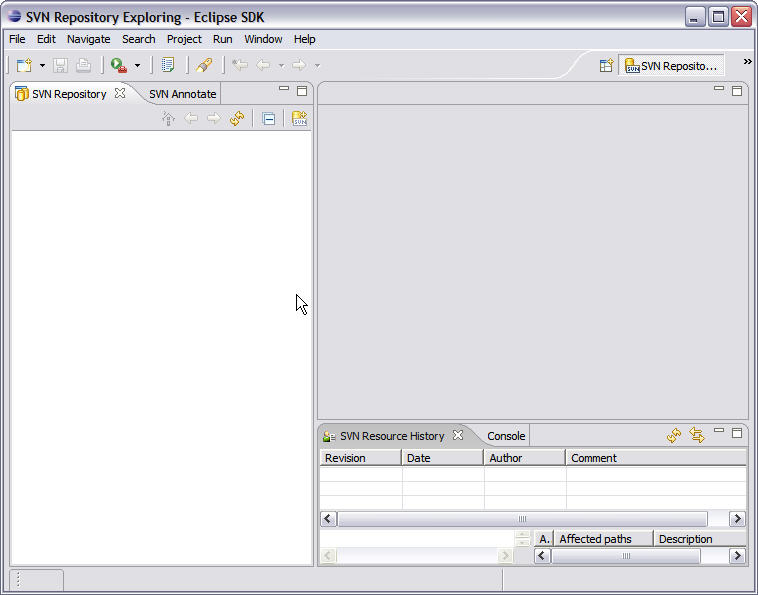Sort by the Date column header
Image resolution: width=758 pixels, height=595 pixels.
click(442, 458)
